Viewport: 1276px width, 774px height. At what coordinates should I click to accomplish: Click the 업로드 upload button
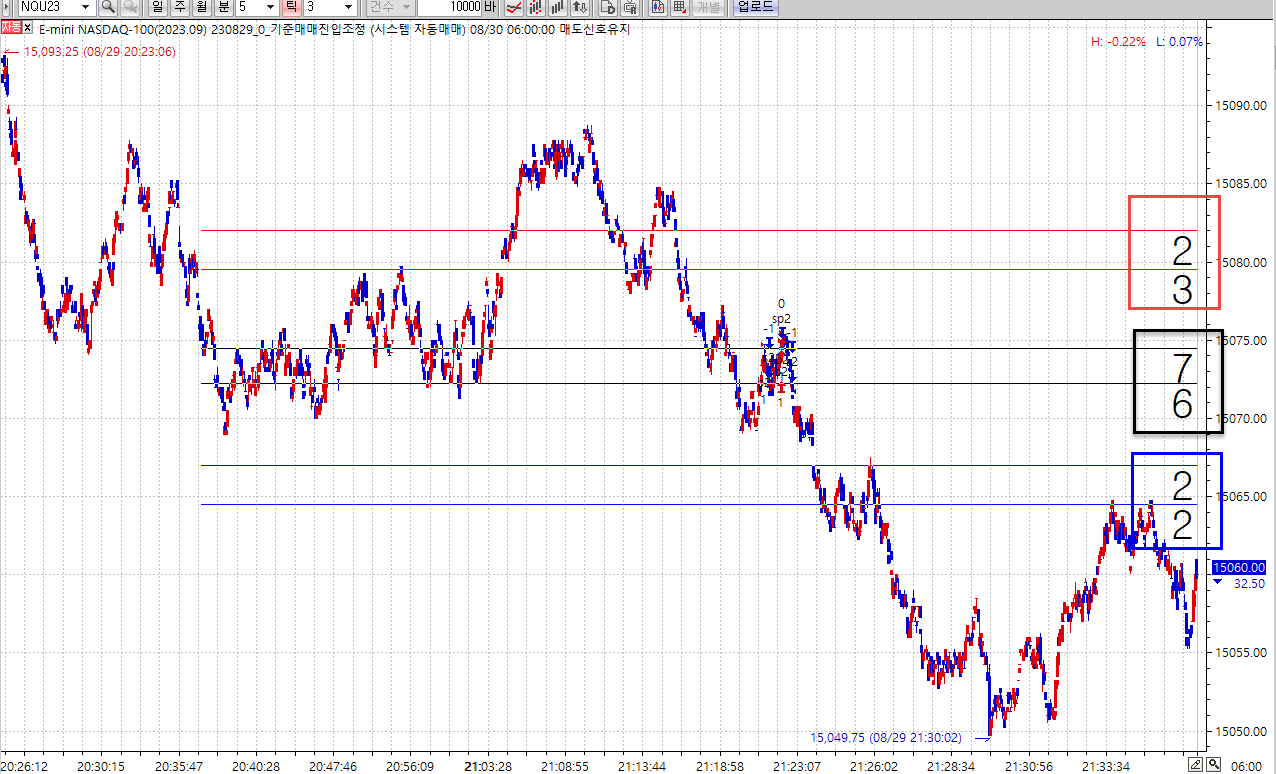[x=754, y=7]
